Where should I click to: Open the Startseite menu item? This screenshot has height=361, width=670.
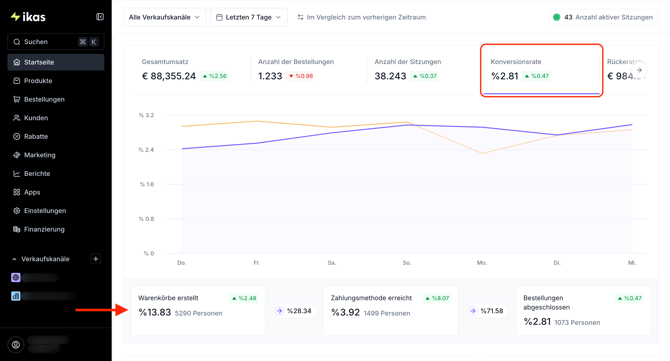(56, 62)
